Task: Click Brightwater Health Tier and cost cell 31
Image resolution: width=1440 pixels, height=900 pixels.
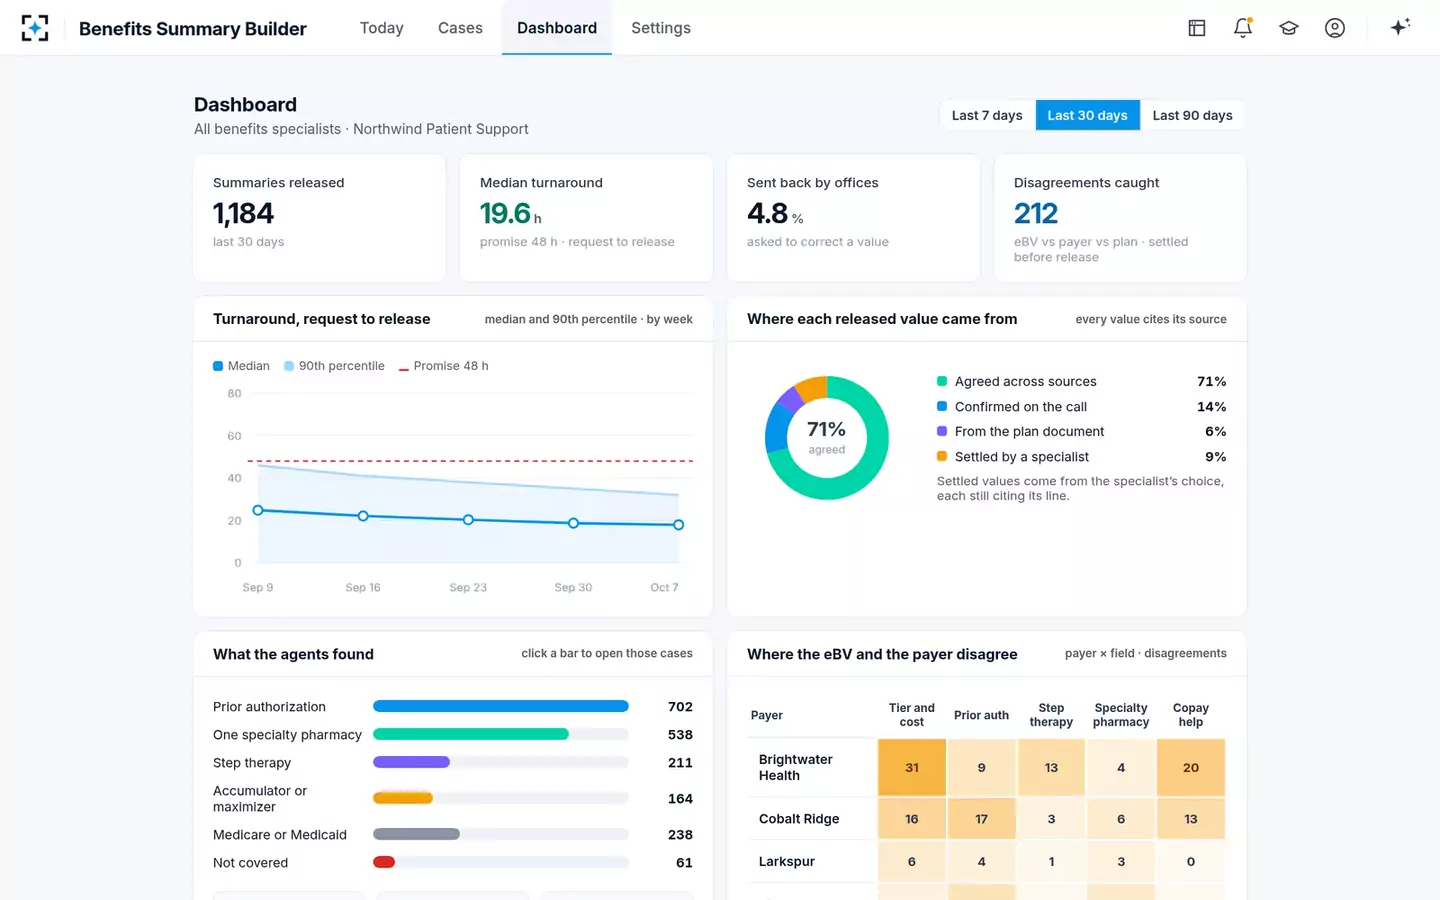Action: point(912,767)
